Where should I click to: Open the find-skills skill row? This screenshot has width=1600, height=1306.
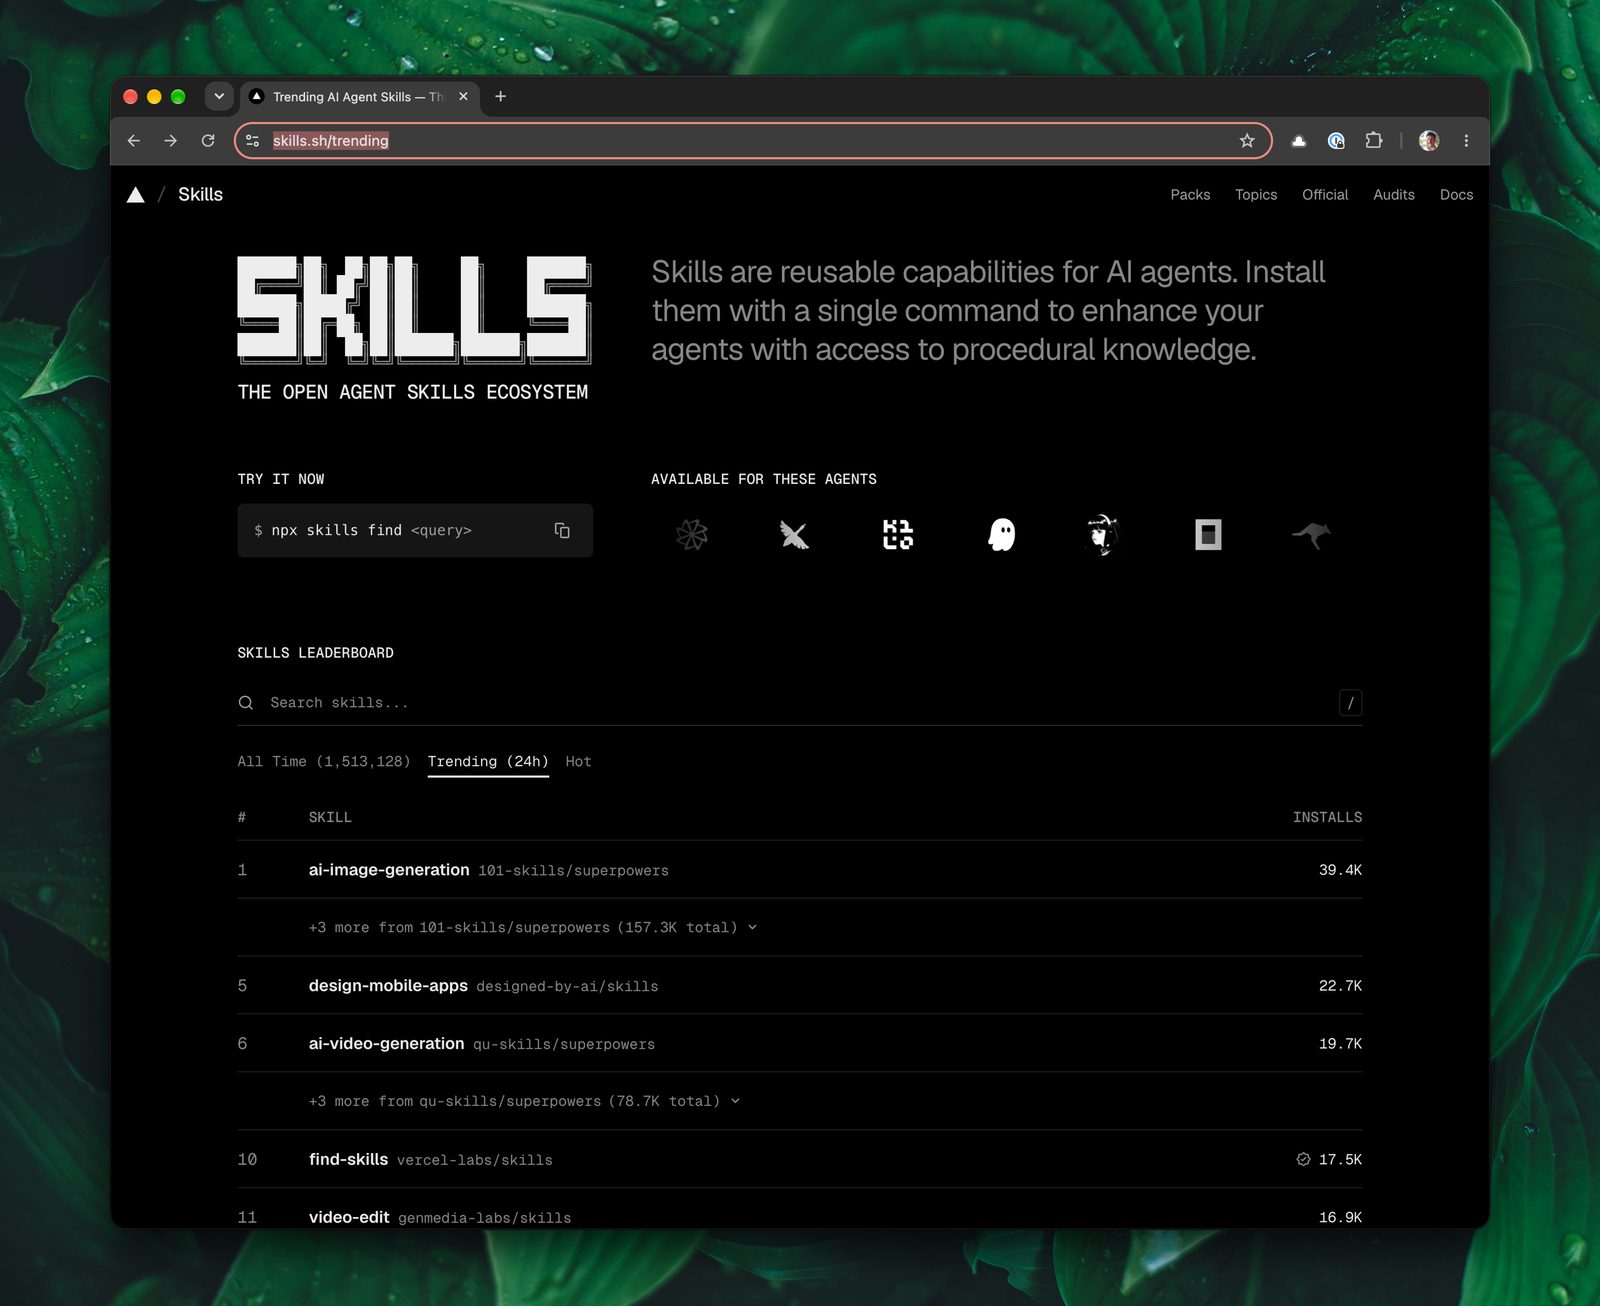click(799, 1160)
